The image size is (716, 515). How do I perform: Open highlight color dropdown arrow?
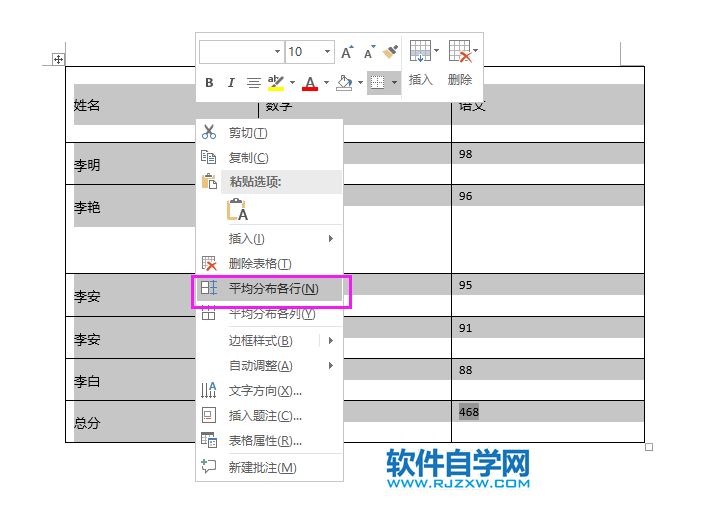(292, 83)
